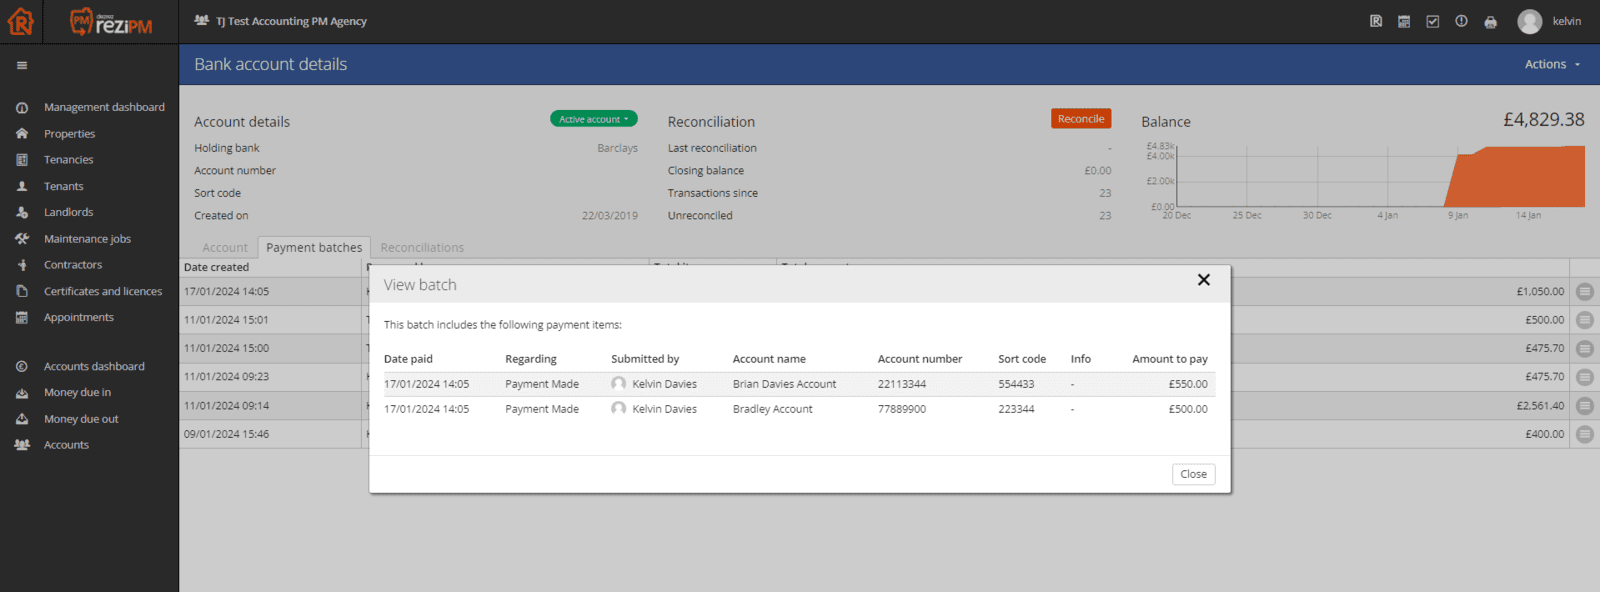Click the £4,829.38 balance figure

coord(1543,120)
